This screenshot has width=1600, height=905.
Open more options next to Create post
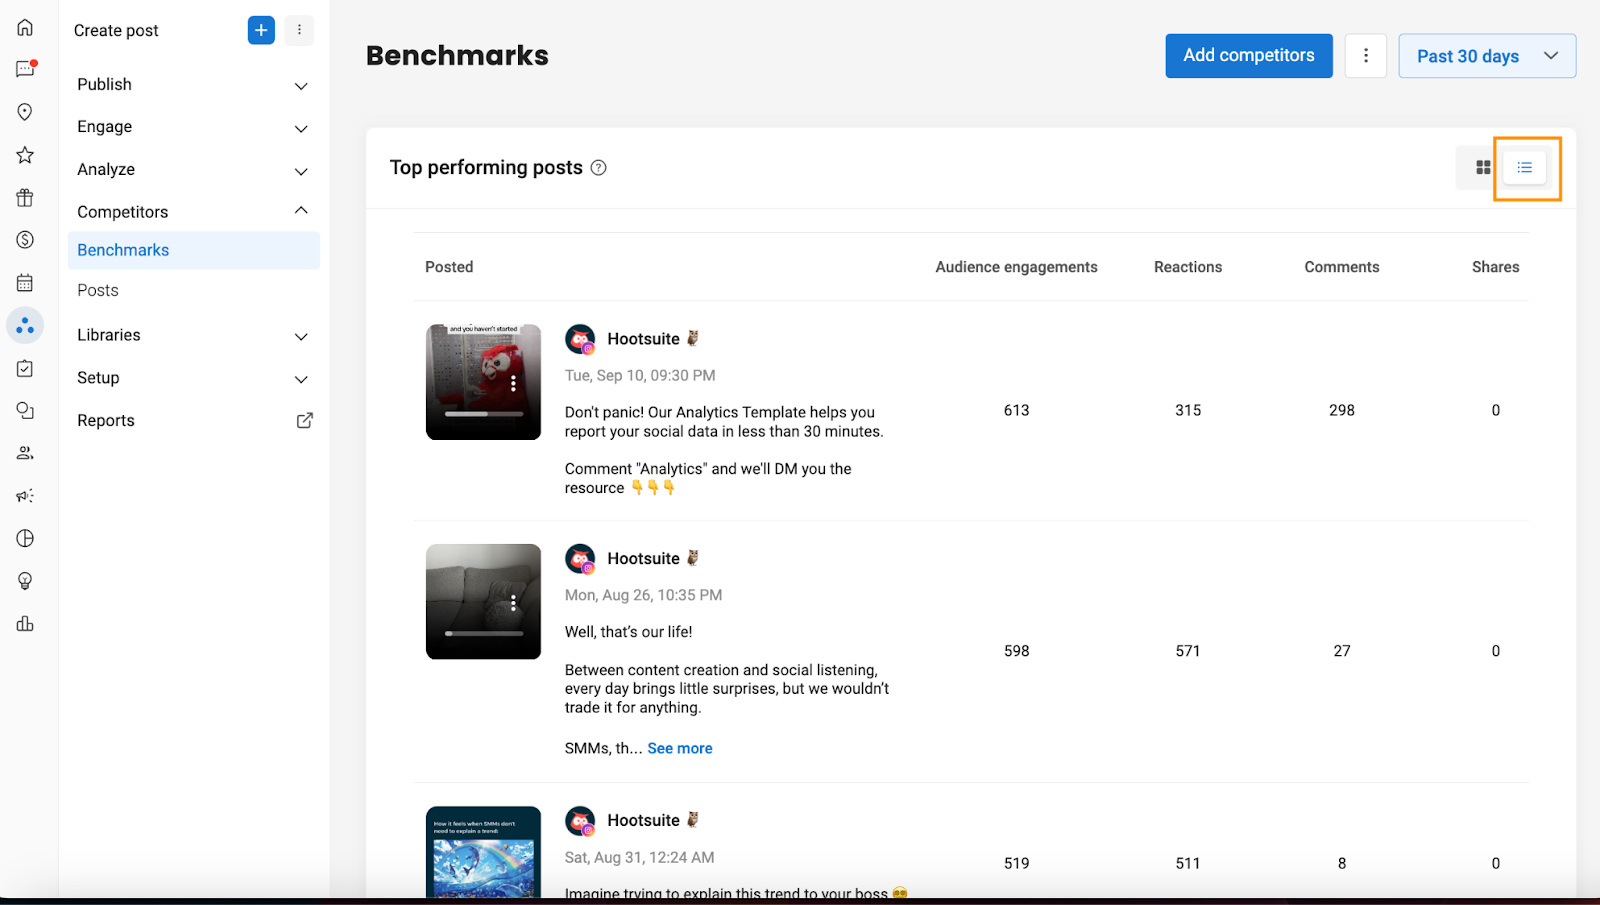[299, 30]
